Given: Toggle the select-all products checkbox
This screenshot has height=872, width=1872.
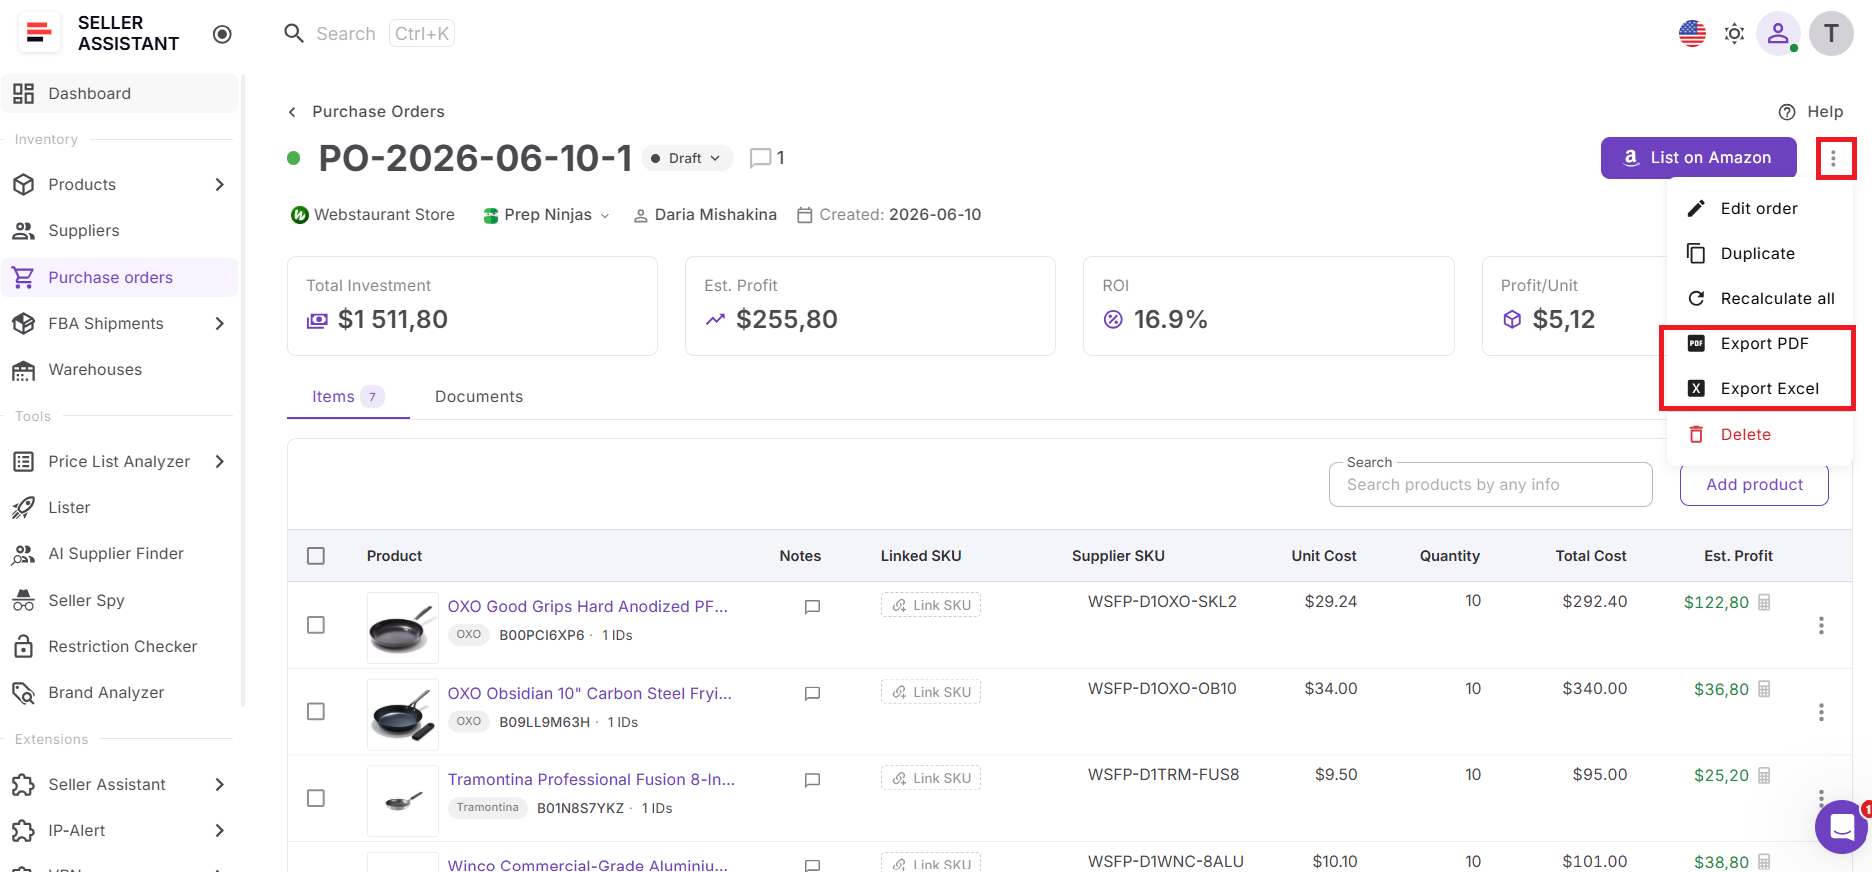Looking at the screenshot, I should click(x=316, y=556).
